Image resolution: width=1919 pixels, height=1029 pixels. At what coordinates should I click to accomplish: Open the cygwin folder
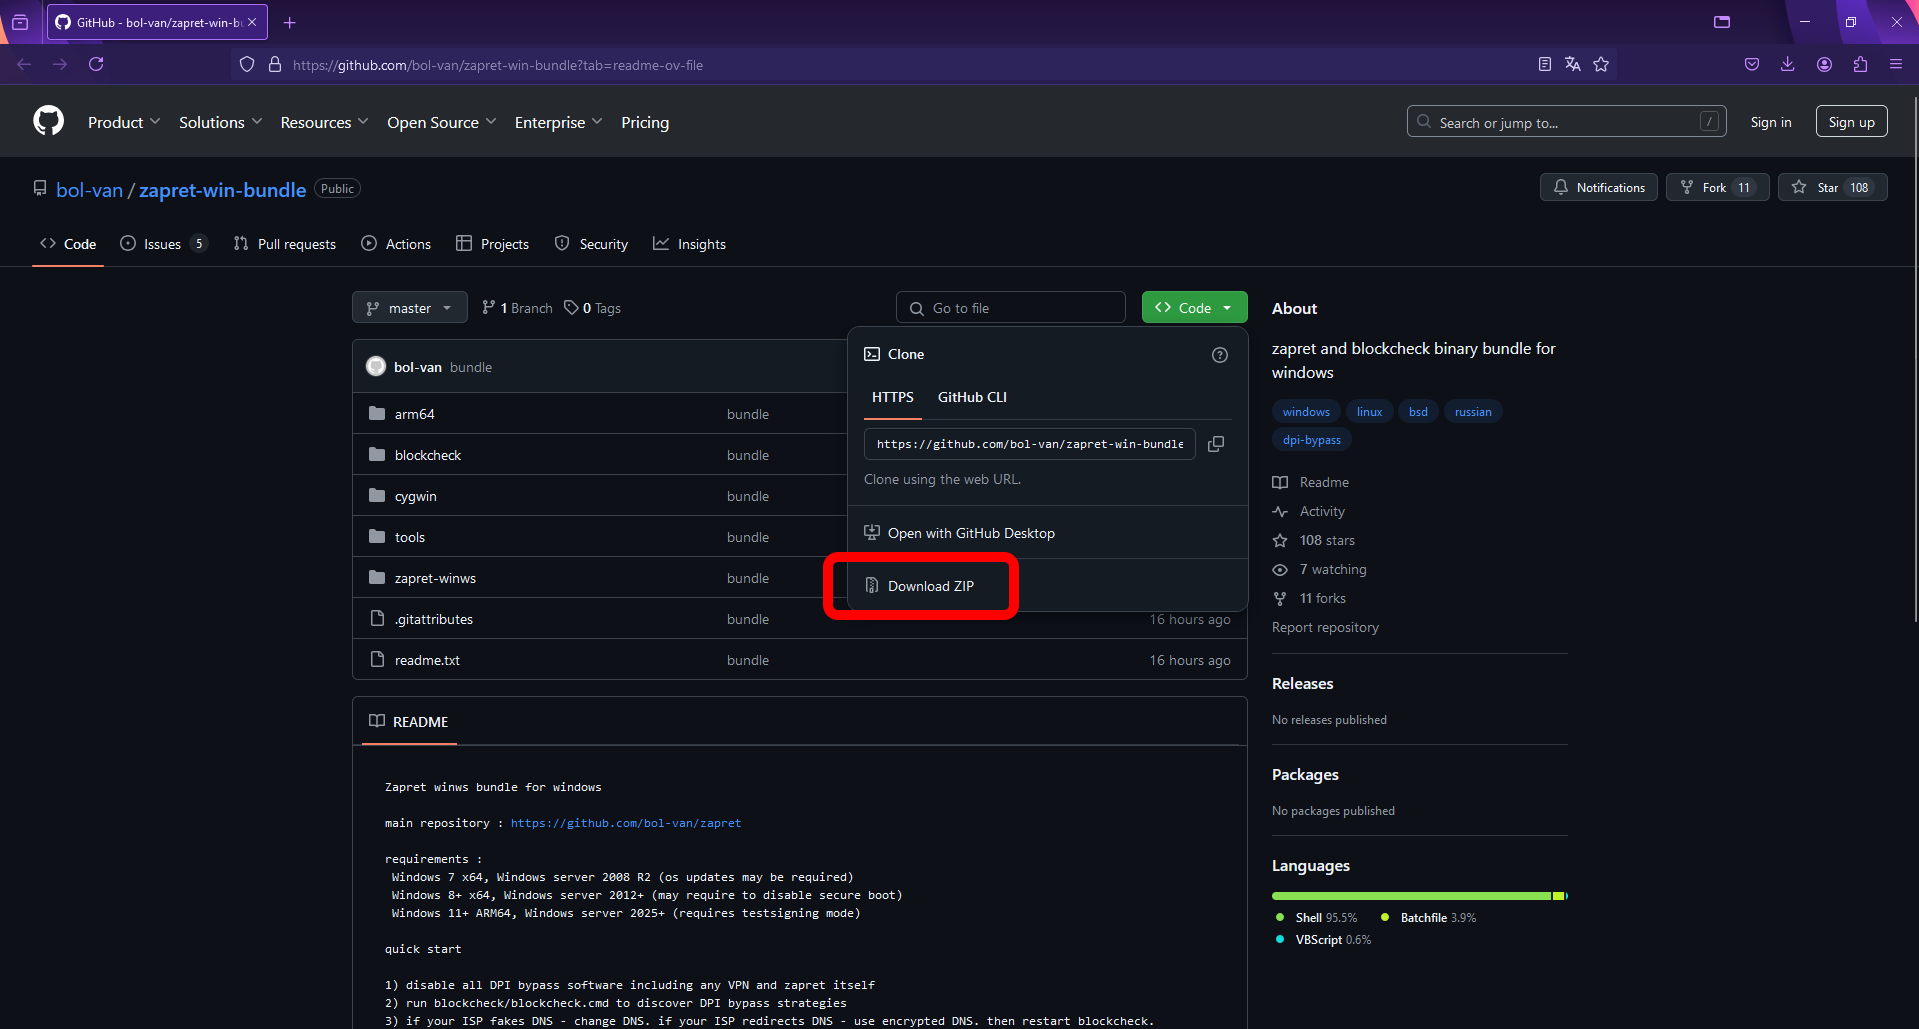pyautogui.click(x=416, y=496)
